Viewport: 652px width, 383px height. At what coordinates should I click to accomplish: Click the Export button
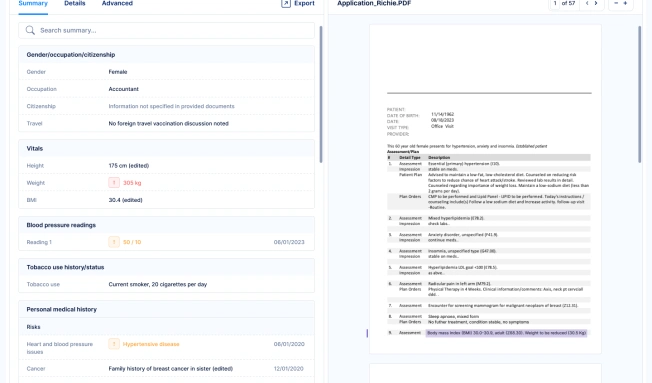tap(298, 3)
